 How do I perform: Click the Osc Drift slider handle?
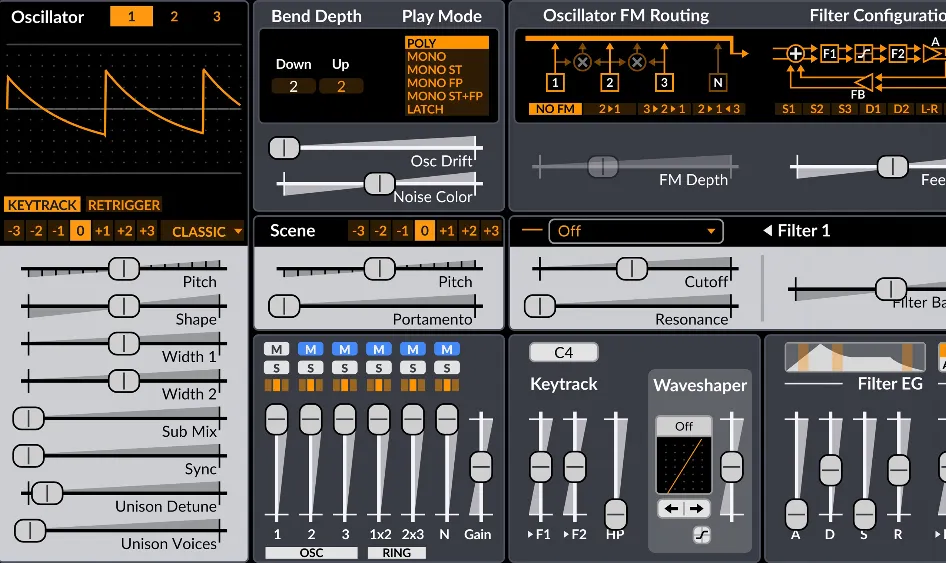click(x=284, y=148)
